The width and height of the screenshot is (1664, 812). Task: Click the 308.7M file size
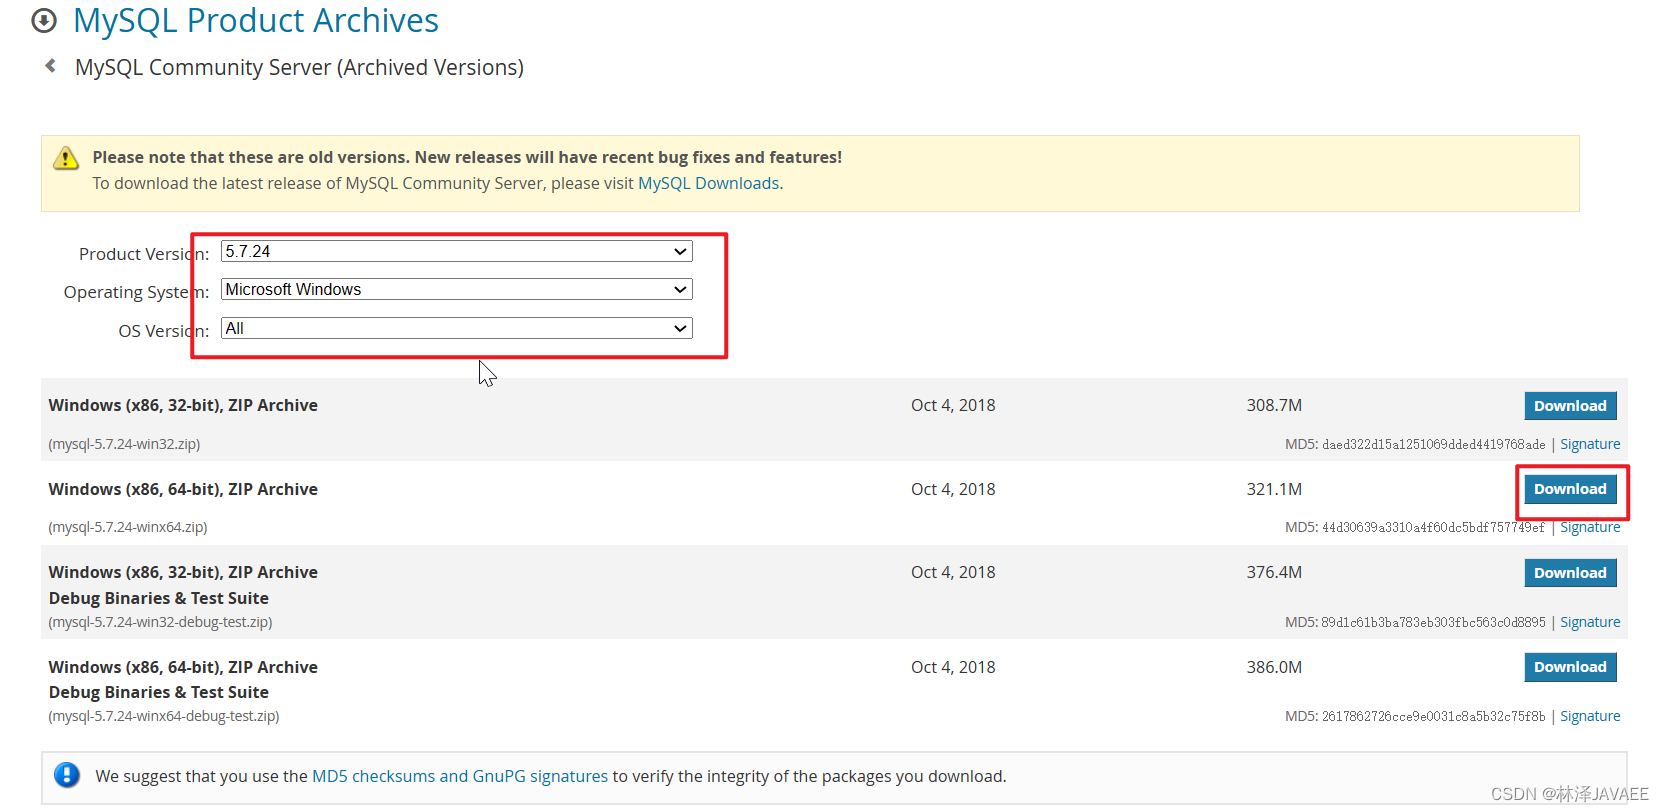pyautogui.click(x=1274, y=405)
